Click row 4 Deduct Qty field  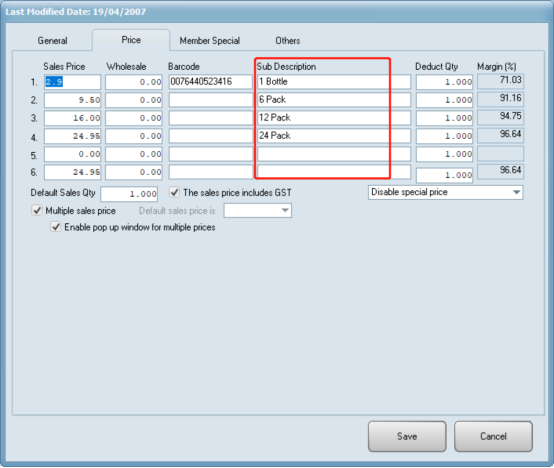[444, 136]
